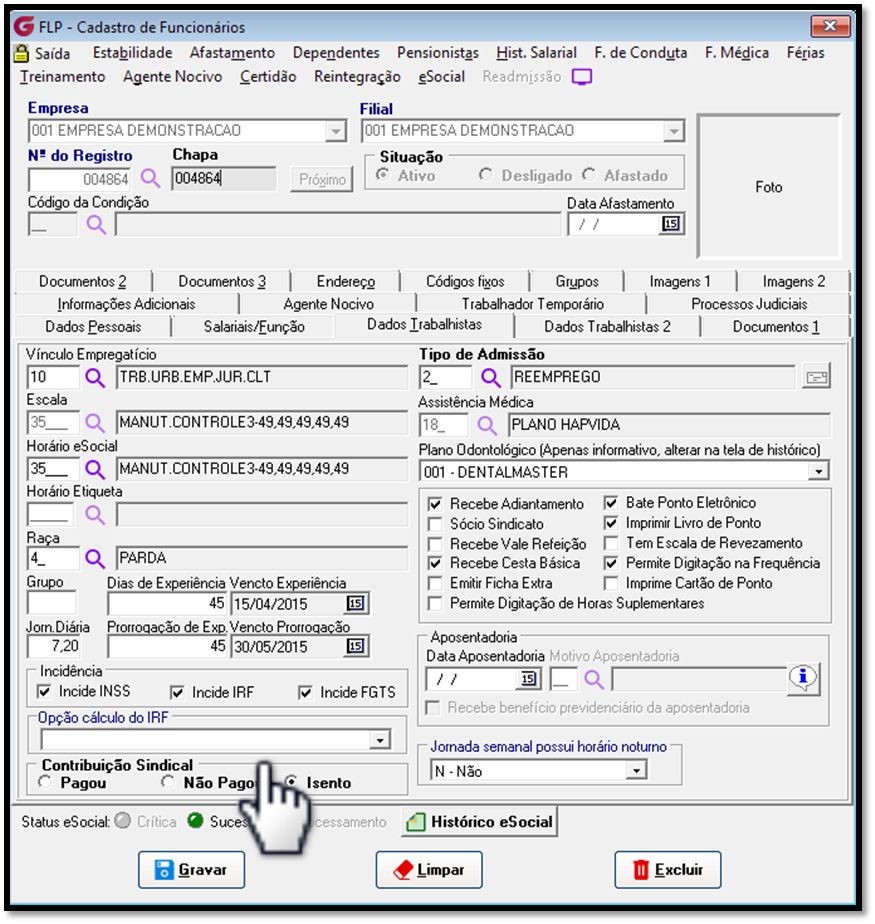Screen dimensions: 875x924
Task: Open Raça lookup magnifier
Action: pyautogui.click(x=95, y=558)
